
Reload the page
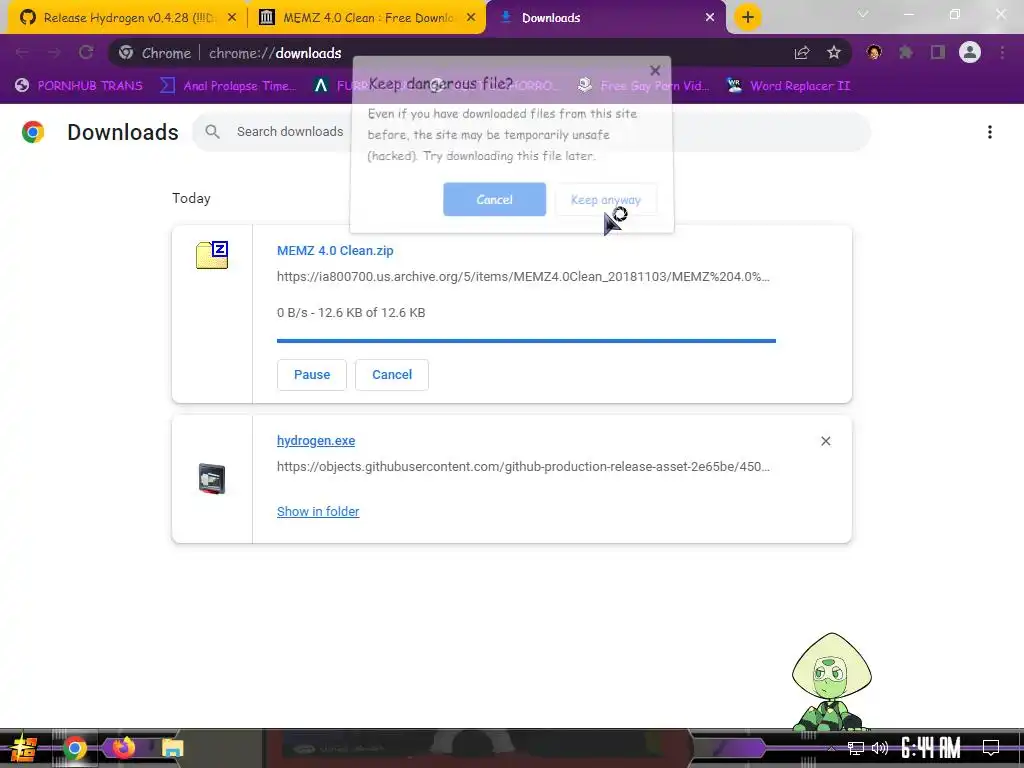(86, 53)
